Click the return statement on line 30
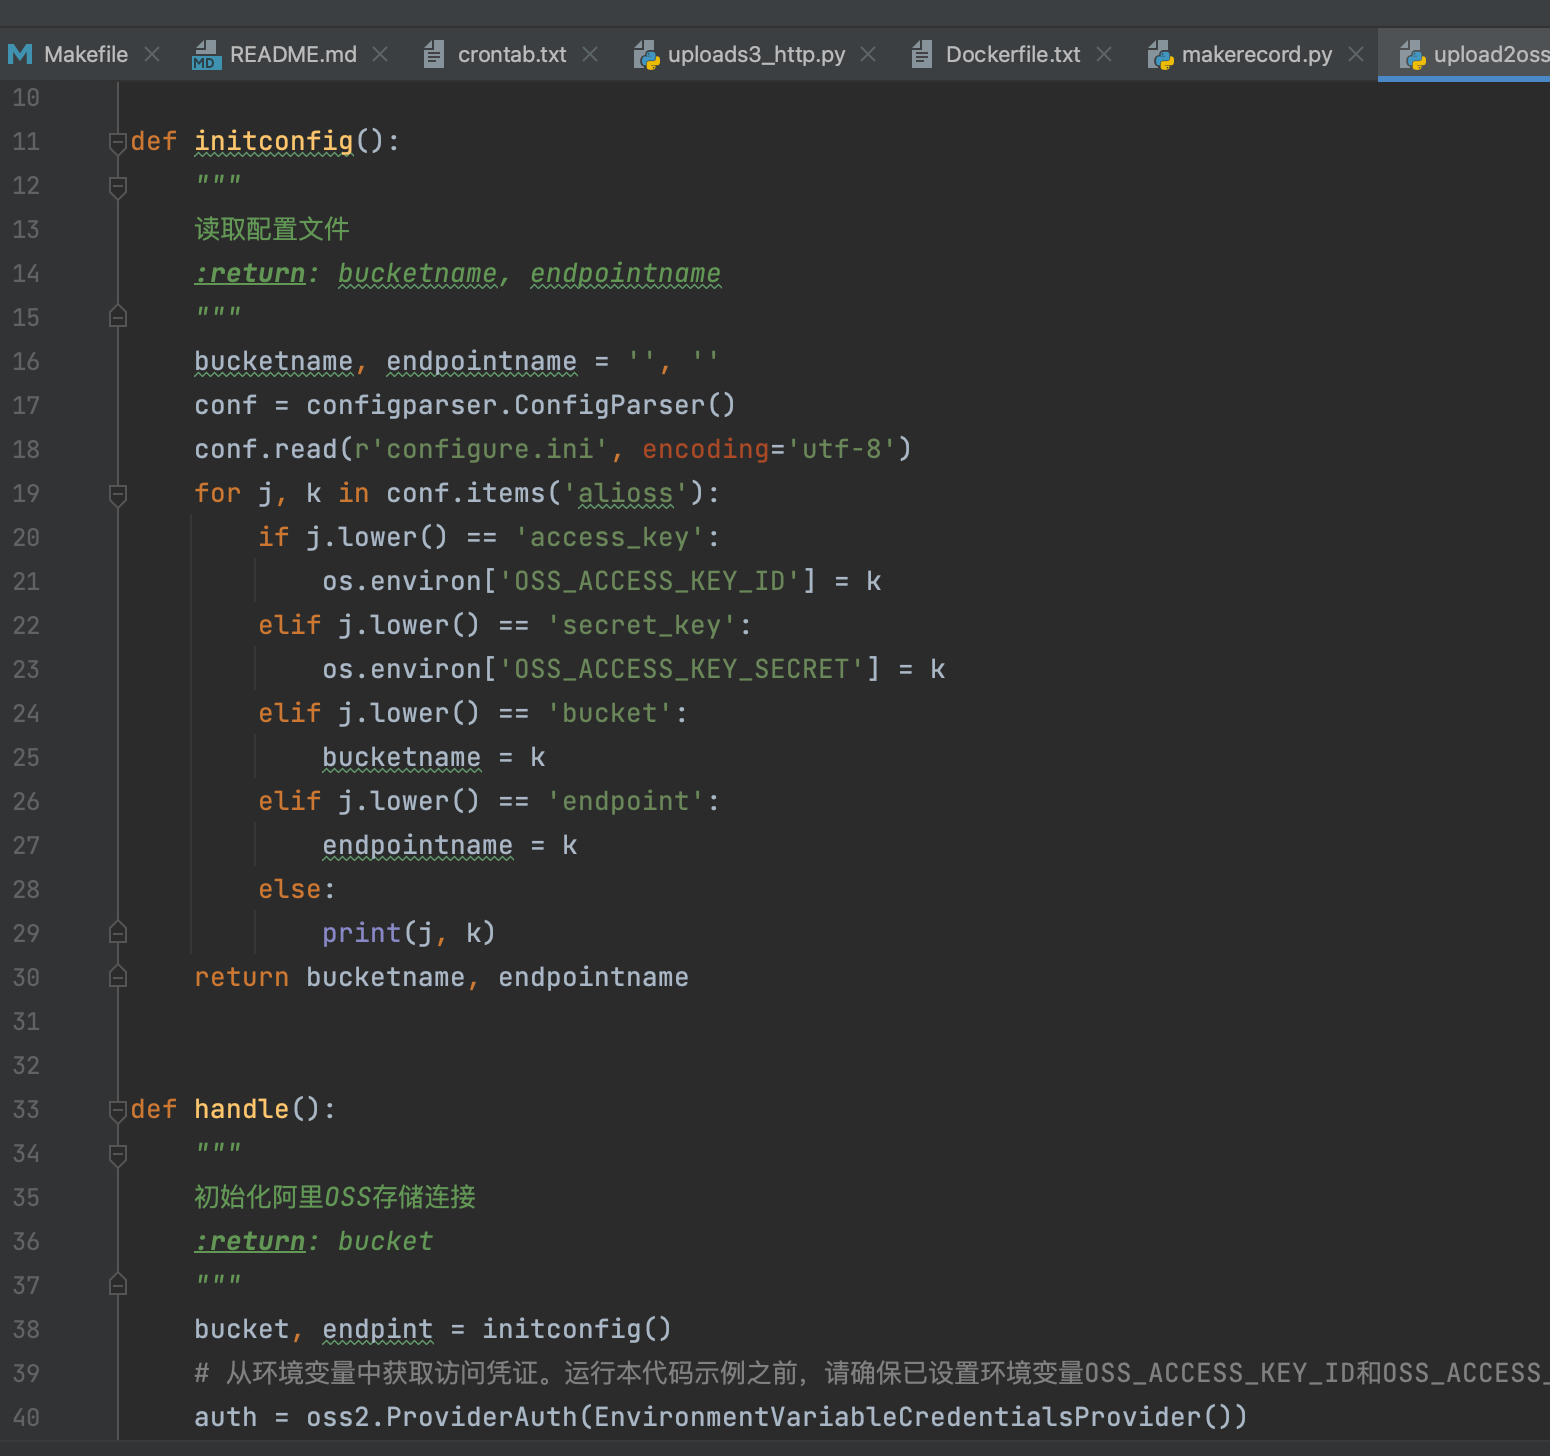The image size is (1550, 1456). 441,978
